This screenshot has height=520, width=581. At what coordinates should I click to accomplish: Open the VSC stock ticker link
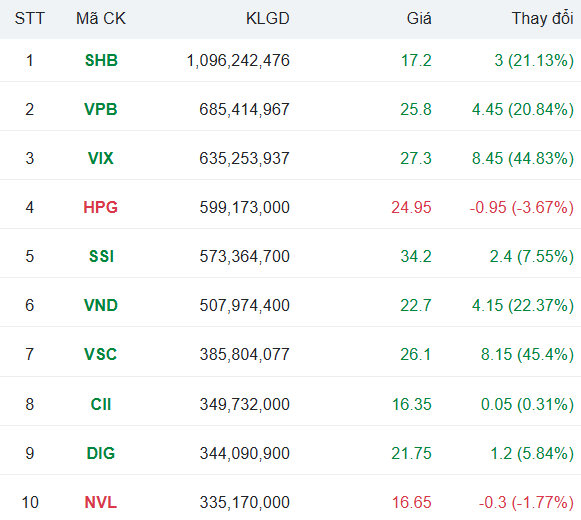(x=101, y=354)
